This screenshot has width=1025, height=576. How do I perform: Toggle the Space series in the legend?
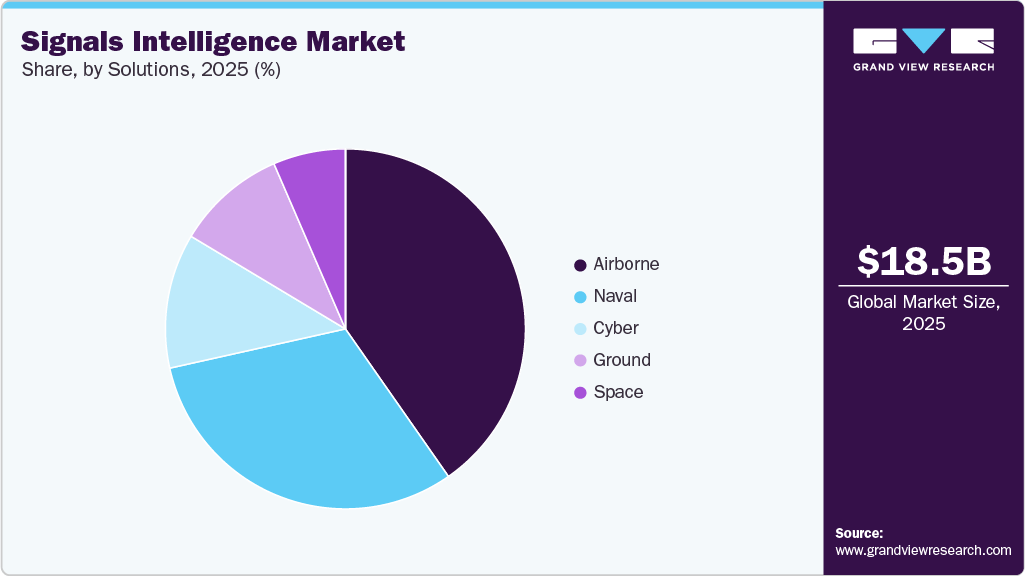(618, 392)
